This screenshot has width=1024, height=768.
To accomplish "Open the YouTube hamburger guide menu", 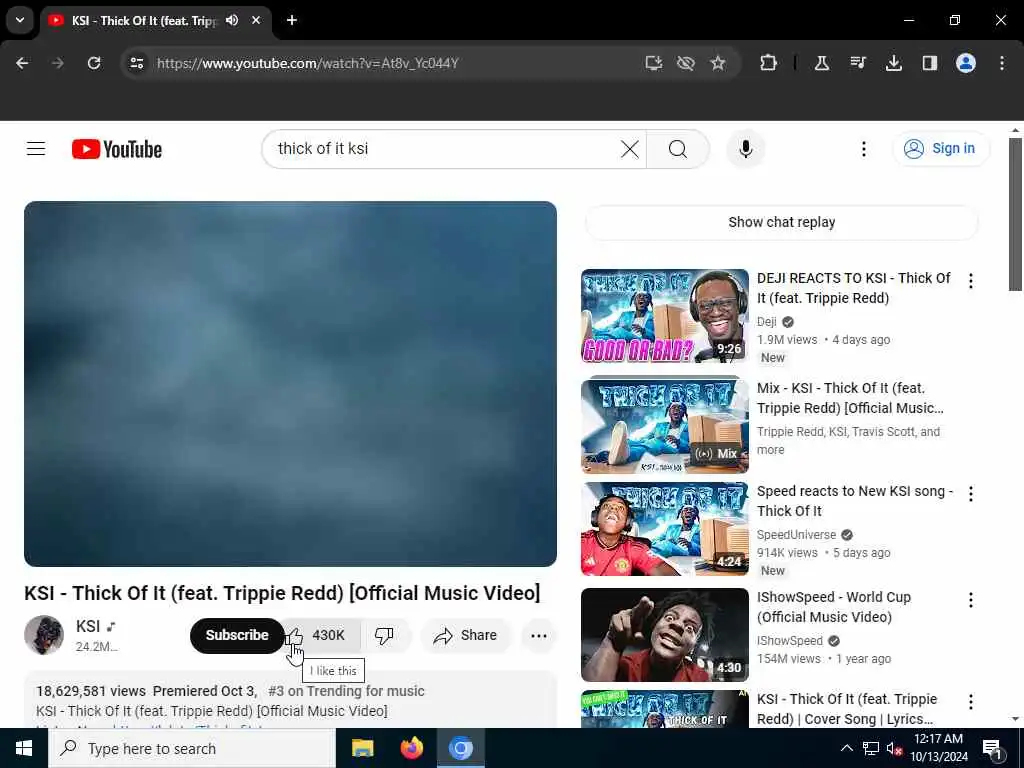I will (x=36, y=149).
